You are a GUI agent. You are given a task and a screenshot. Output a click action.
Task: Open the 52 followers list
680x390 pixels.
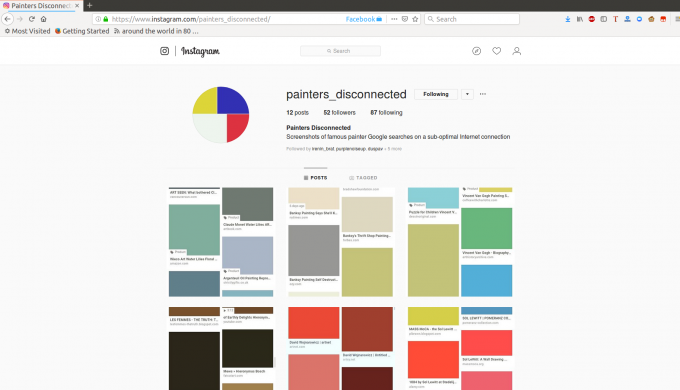tap(340, 113)
